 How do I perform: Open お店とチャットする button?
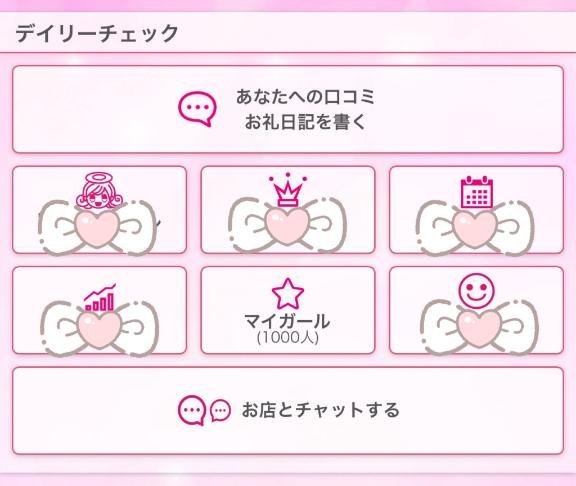(x=288, y=411)
